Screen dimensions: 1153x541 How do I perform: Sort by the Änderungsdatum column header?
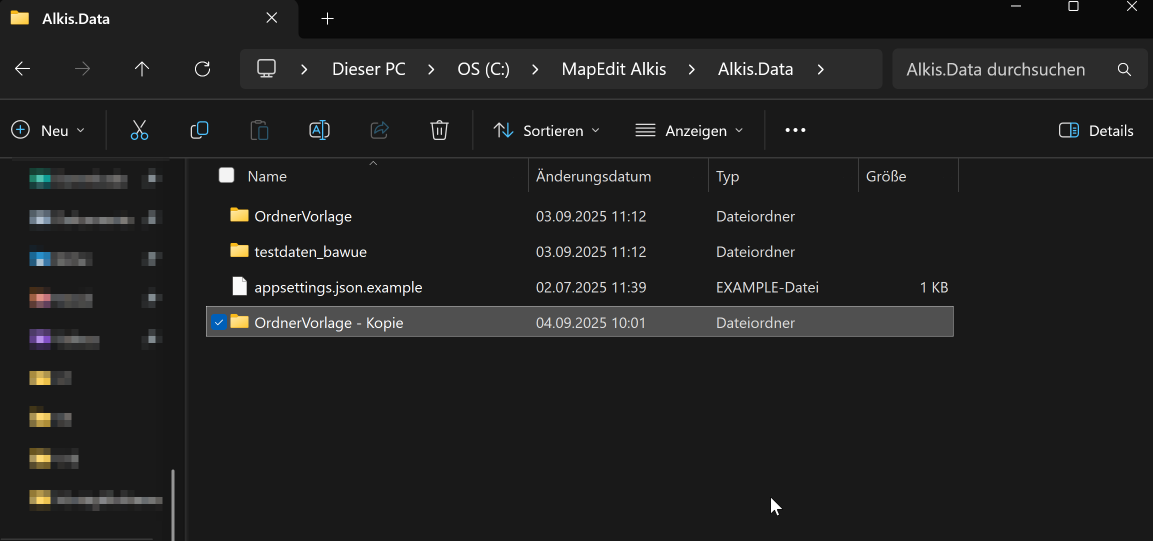click(593, 176)
